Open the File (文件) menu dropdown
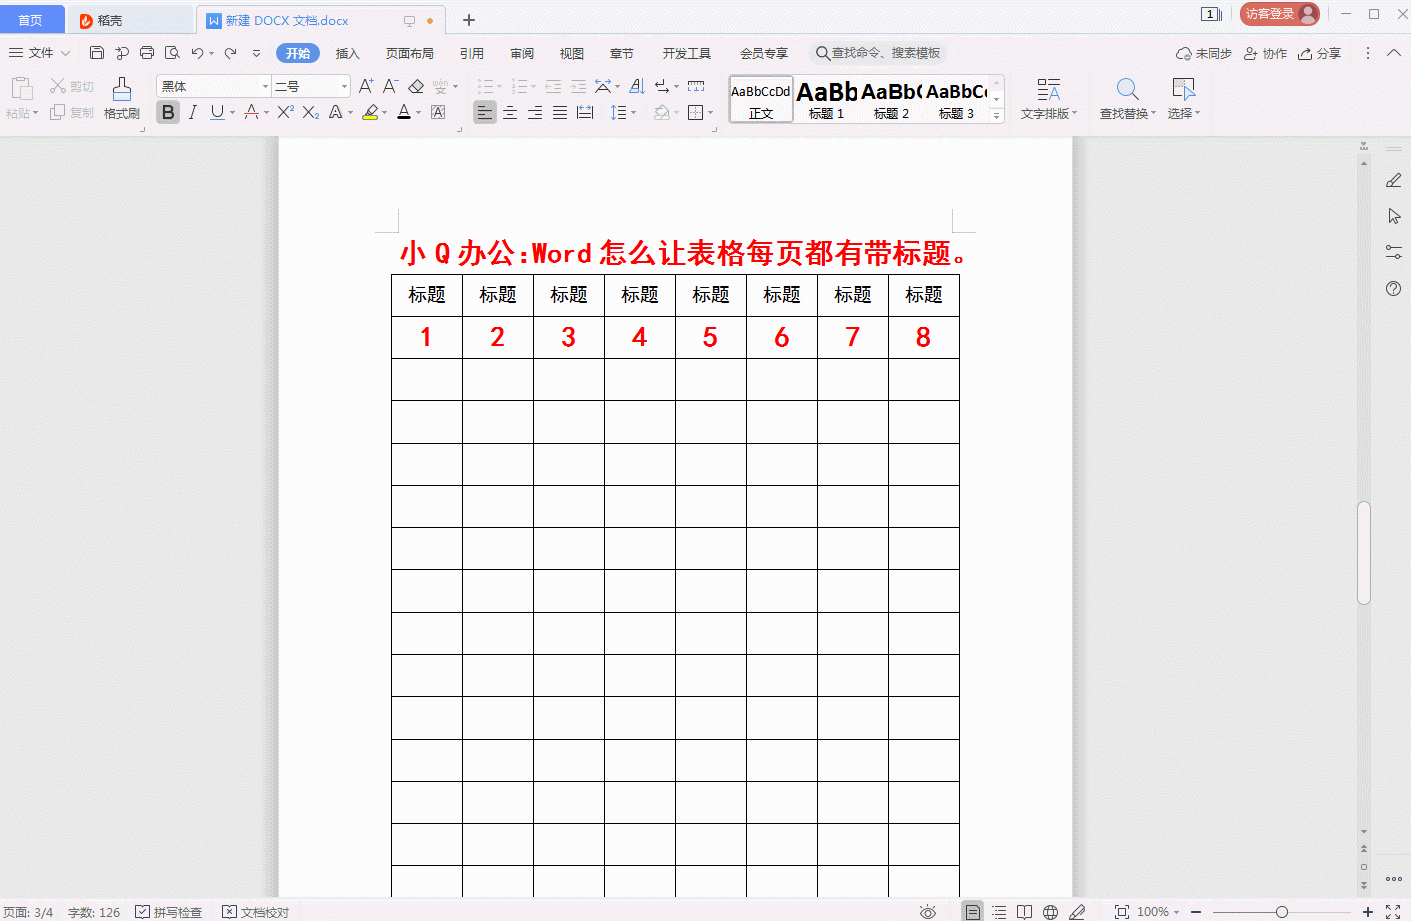This screenshot has height=921, width=1411. (x=40, y=53)
